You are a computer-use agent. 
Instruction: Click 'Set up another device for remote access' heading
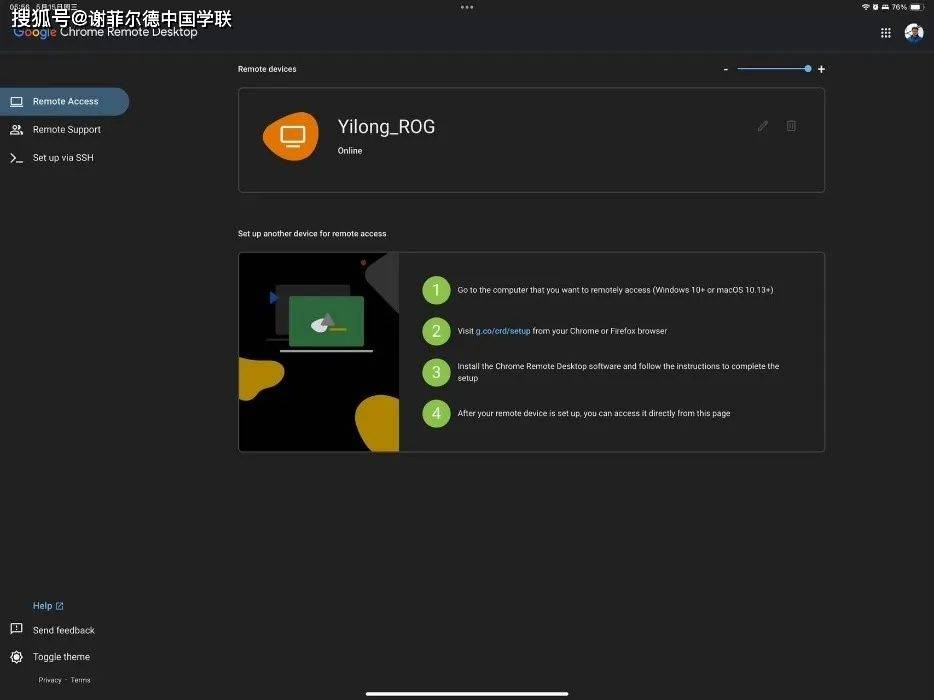(x=312, y=234)
